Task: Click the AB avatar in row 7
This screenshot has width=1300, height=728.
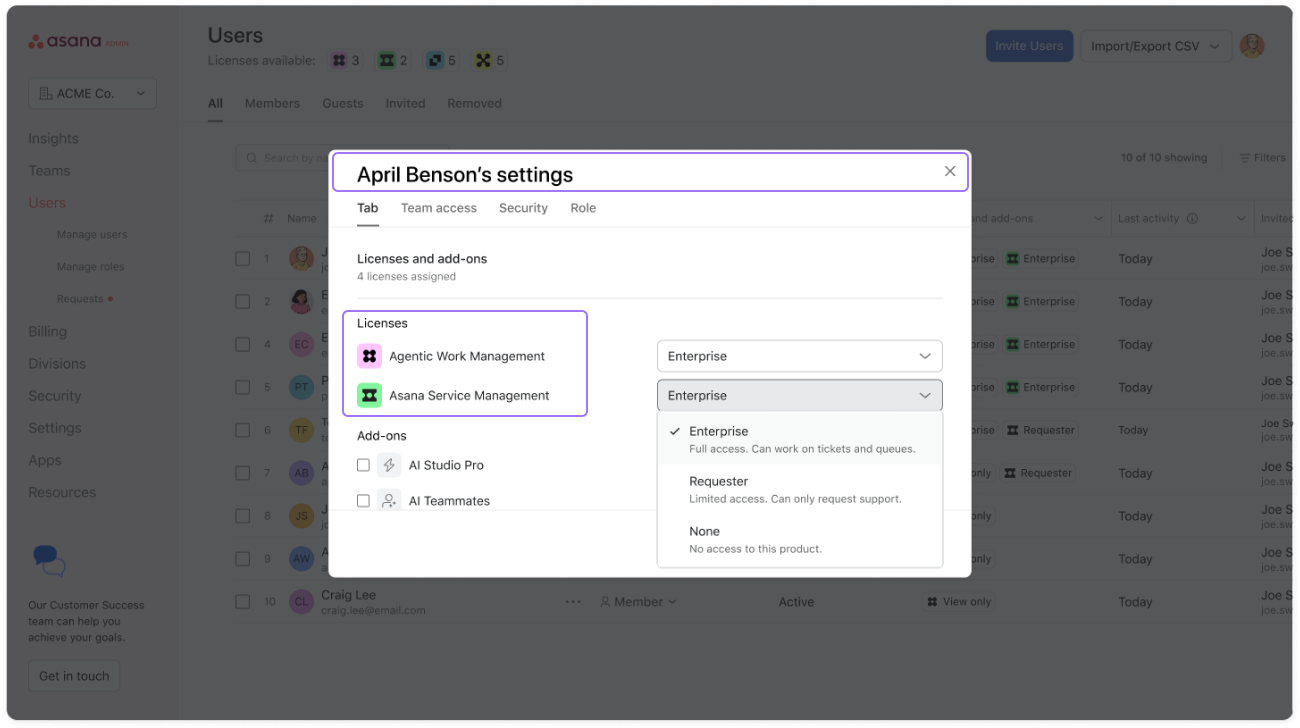Action: (301, 473)
